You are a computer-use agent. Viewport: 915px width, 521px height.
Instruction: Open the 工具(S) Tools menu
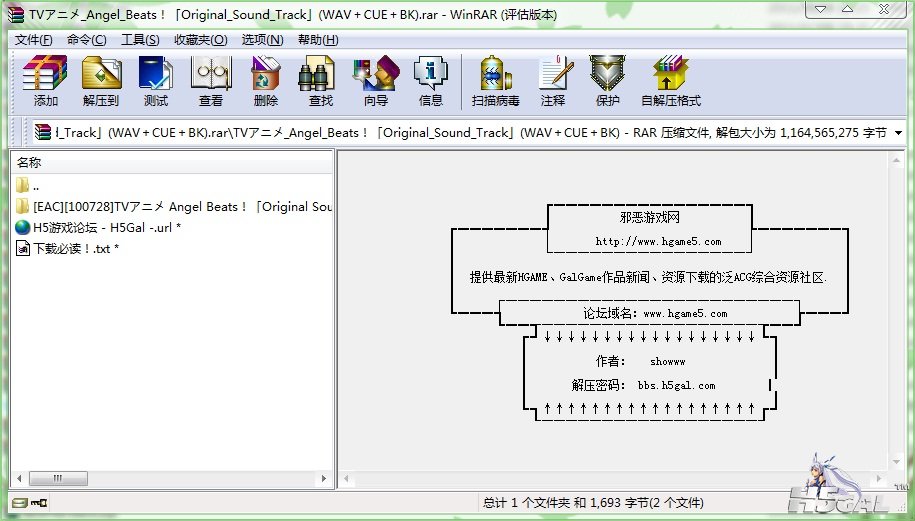pos(140,40)
